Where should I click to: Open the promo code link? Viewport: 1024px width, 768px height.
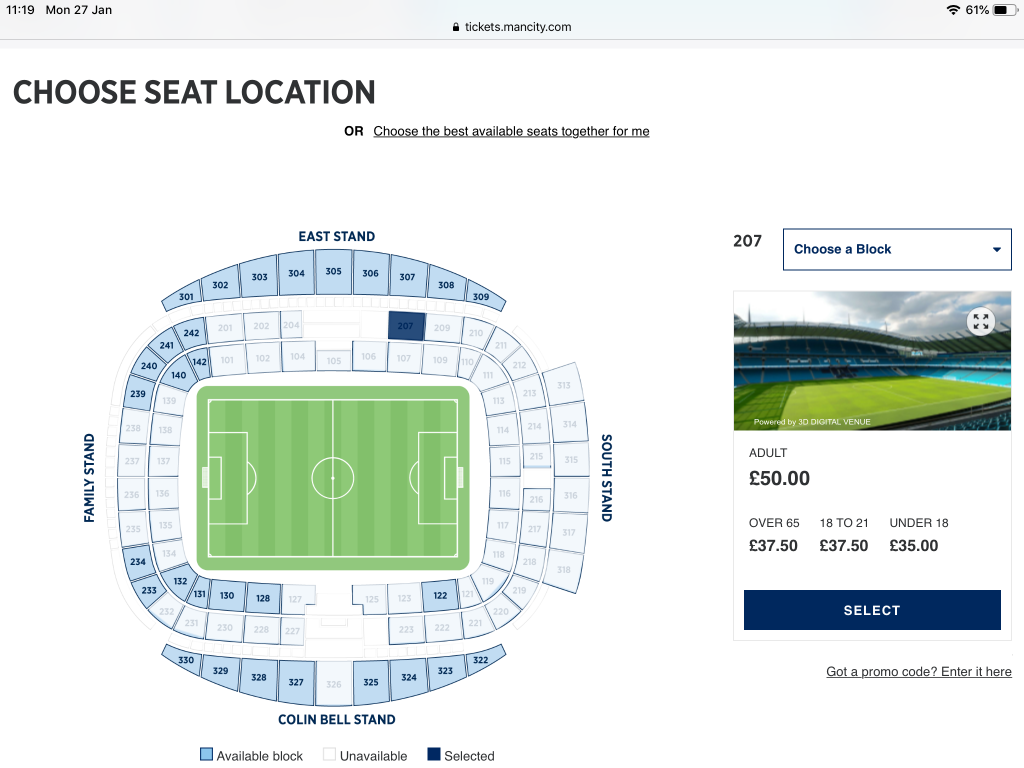point(918,671)
